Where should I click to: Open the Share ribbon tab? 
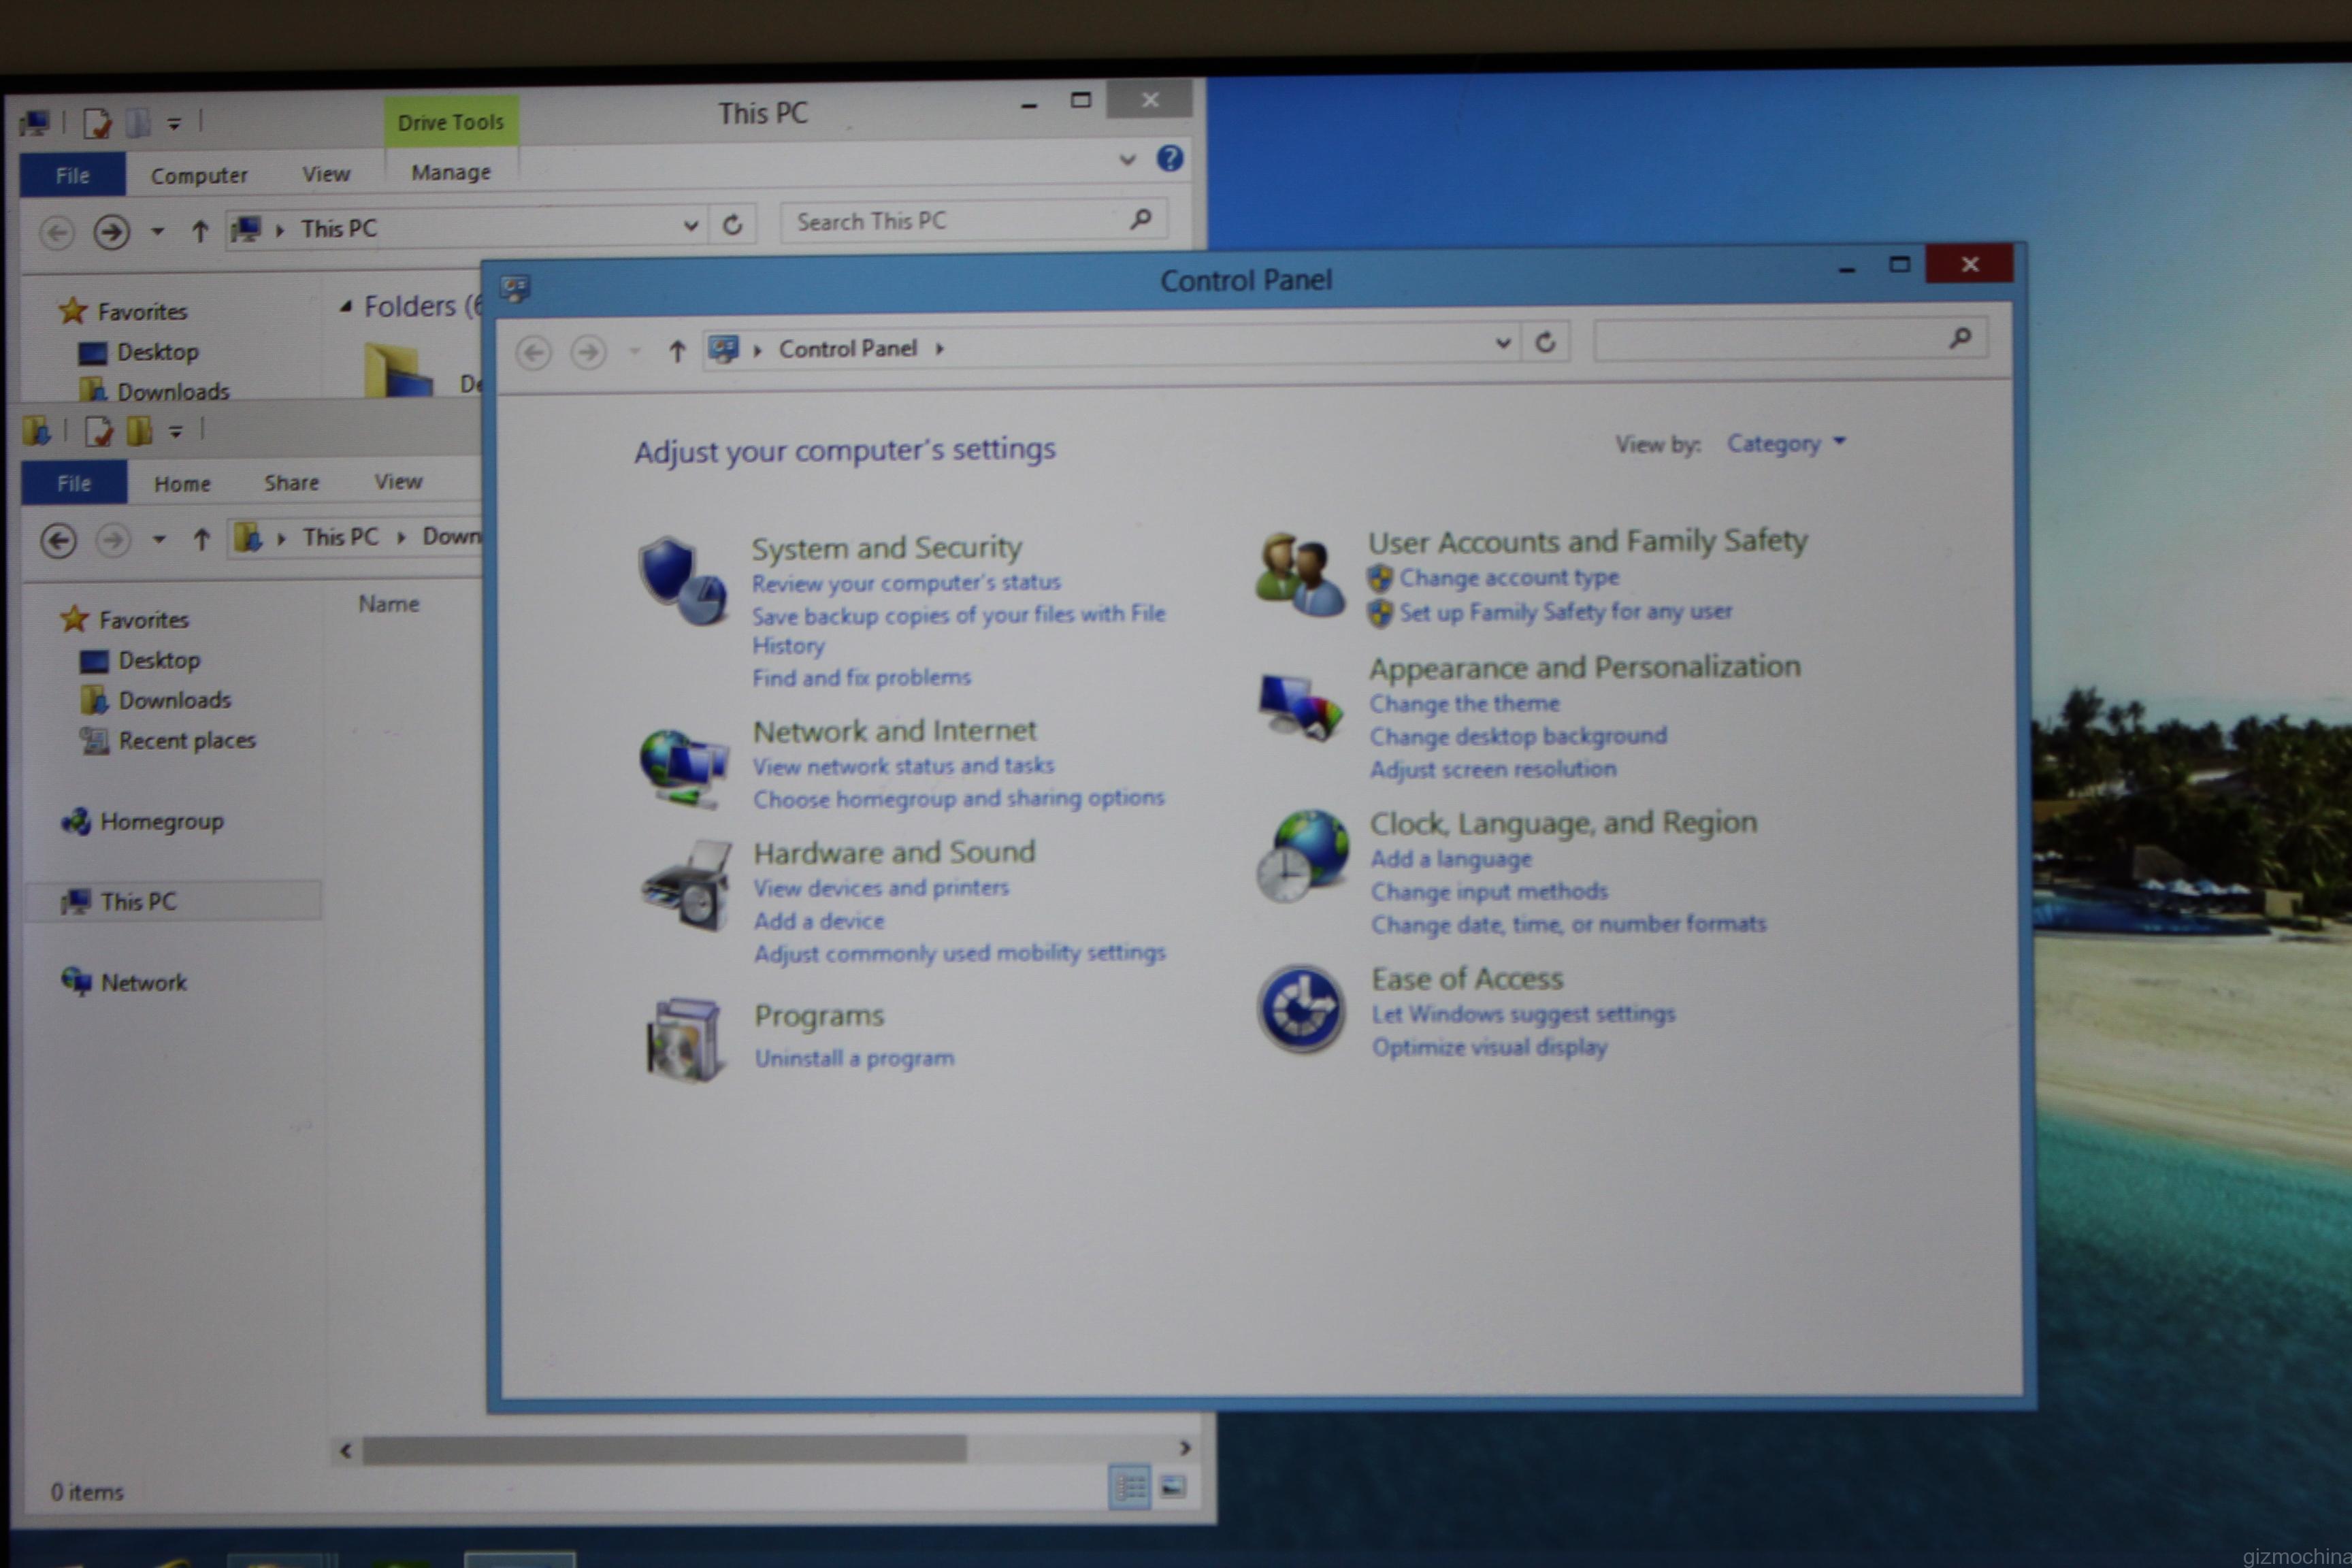click(291, 483)
